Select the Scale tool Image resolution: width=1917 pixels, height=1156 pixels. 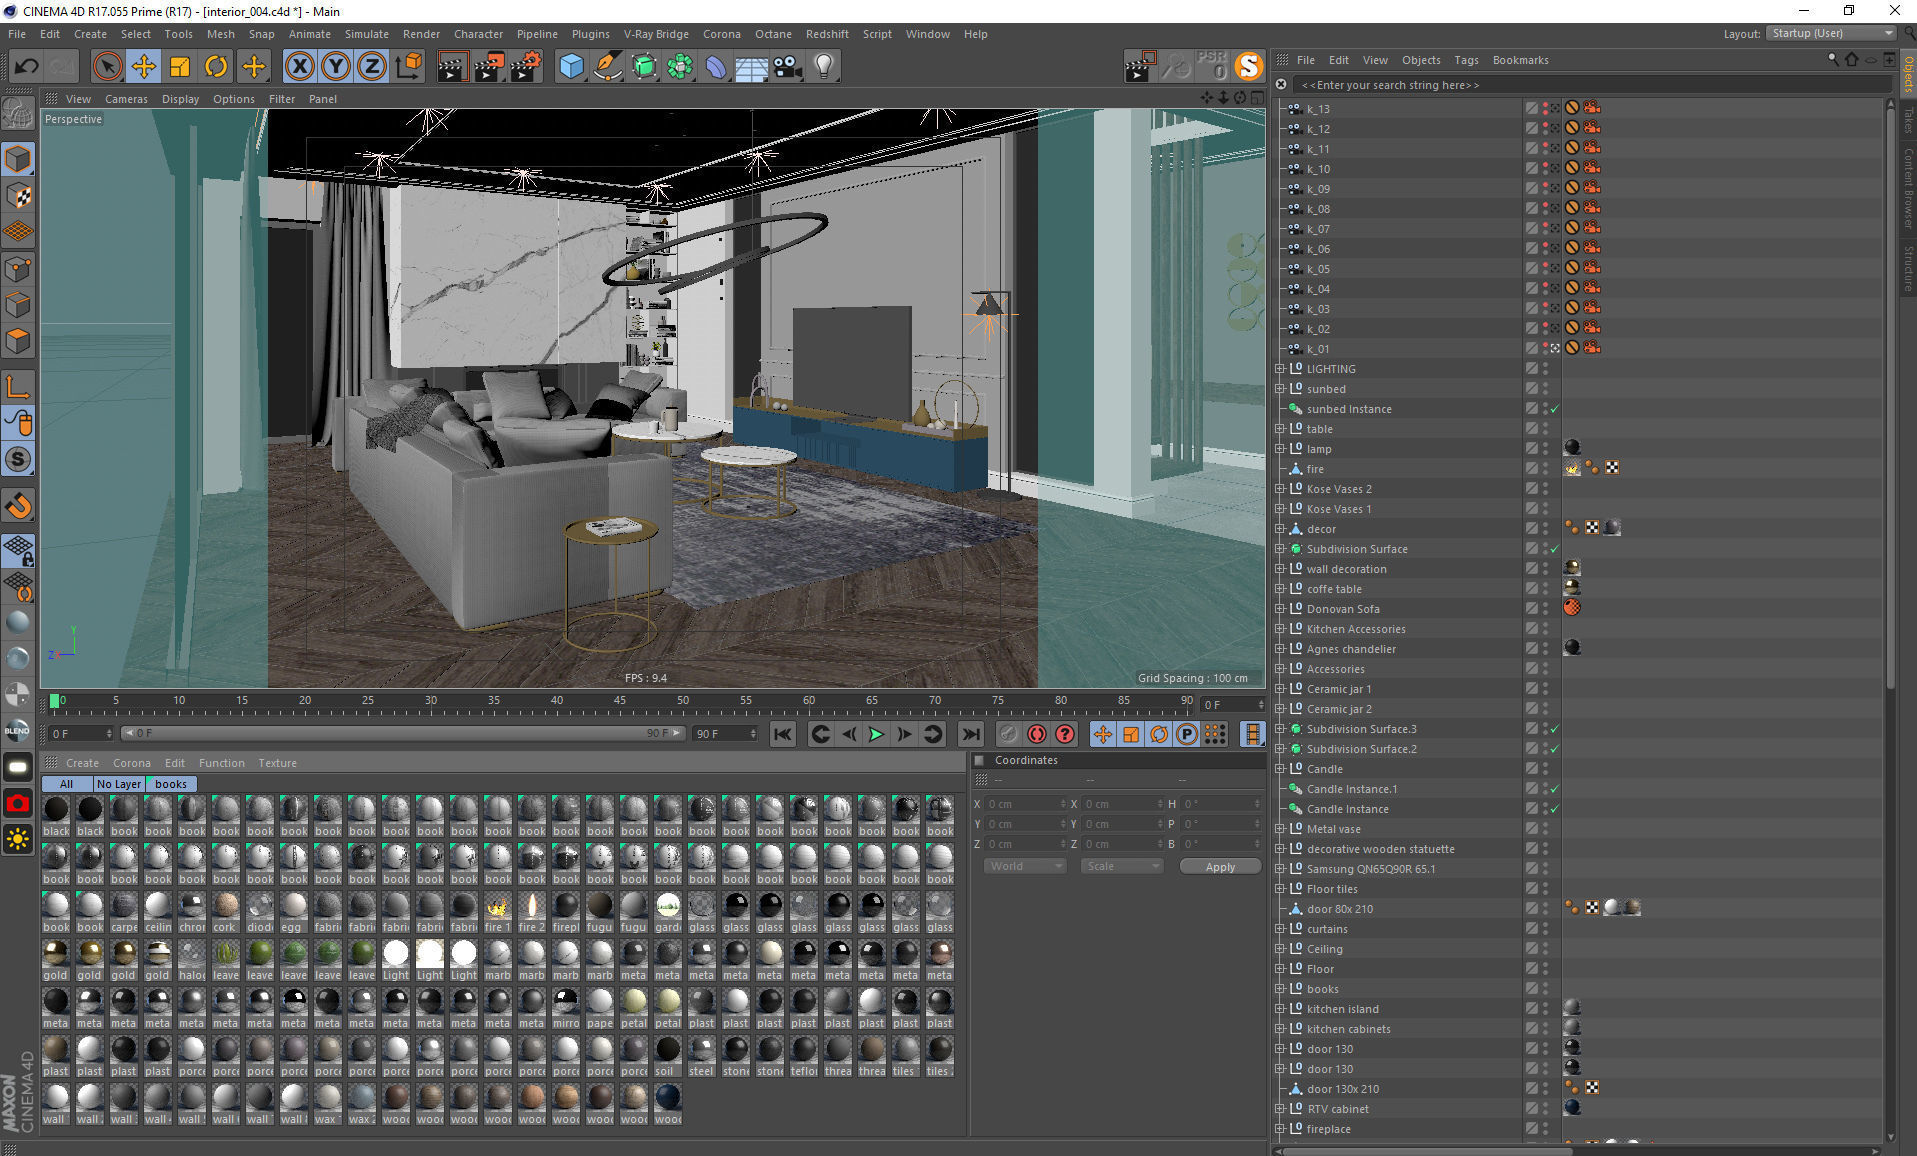(x=180, y=67)
